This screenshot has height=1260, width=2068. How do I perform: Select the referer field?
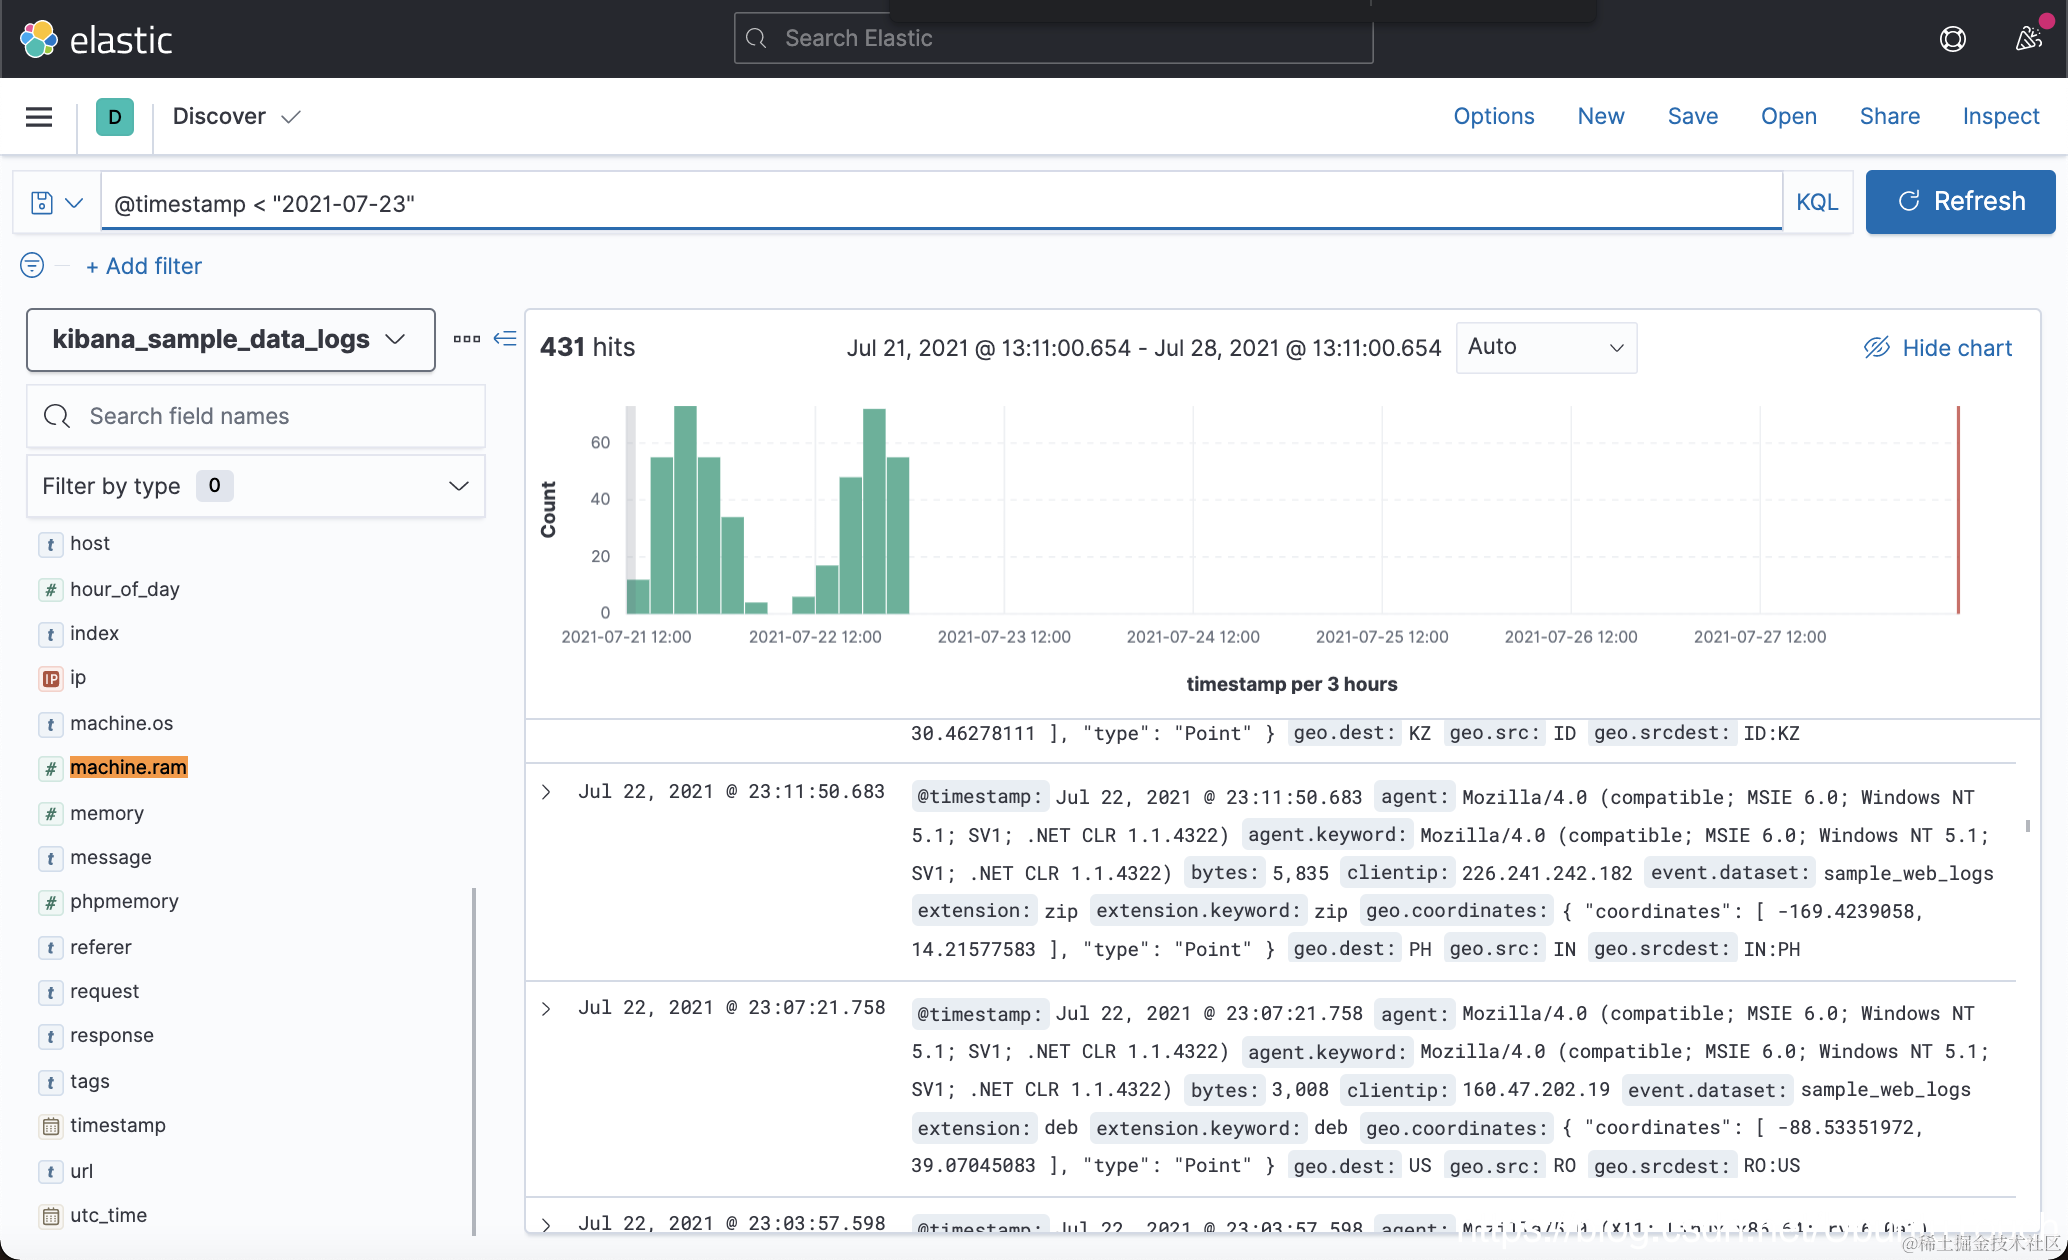click(x=100, y=947)
